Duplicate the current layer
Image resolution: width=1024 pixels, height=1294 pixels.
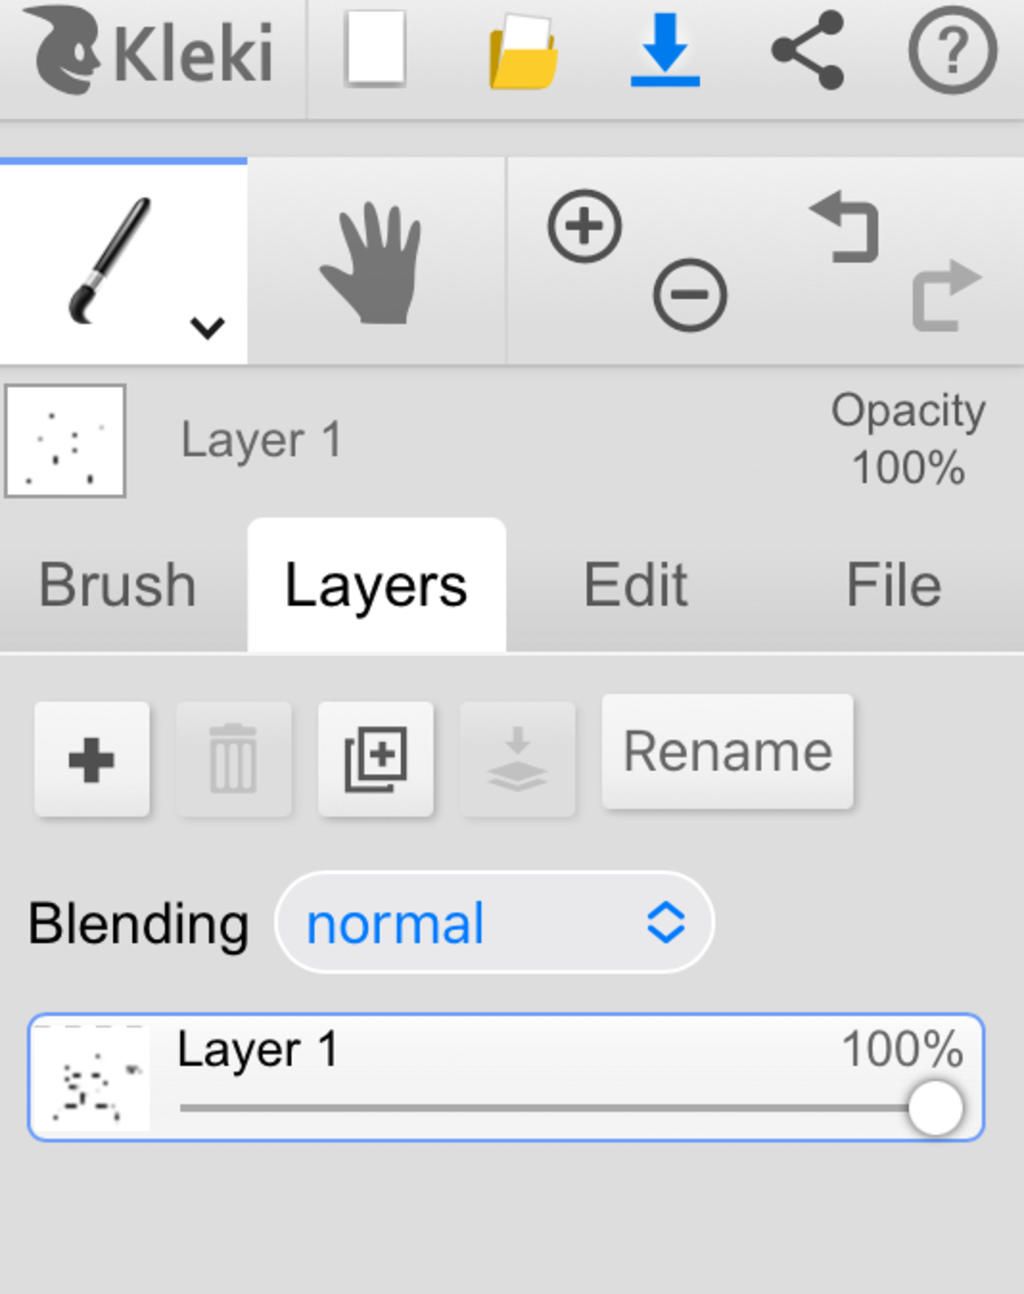[x=376, y=760]
